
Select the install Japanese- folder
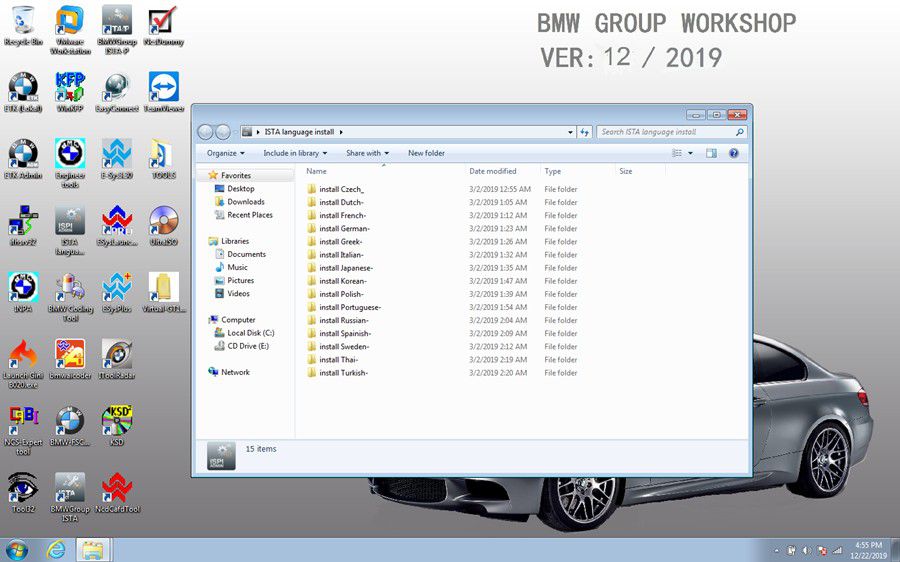[346, 268]
